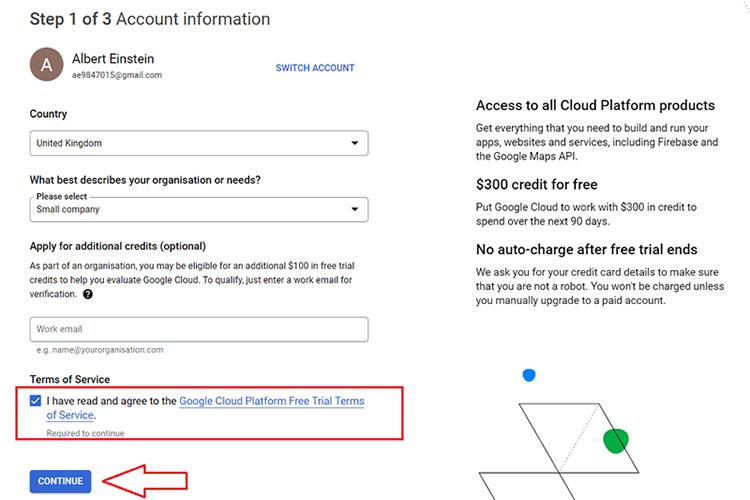This screenshot has height=500, width=750.
Task: Click the 'No auto-charge after free trial ends' heading
Action: pyautogui.click(x=586, y=250)
